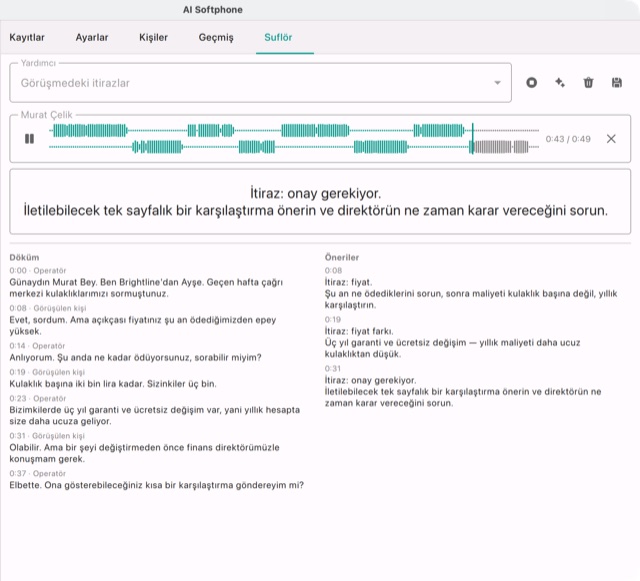Viewport: 640px width, 581px height.
Task: Delete the session with the trash icon
Action: (588, 83)
